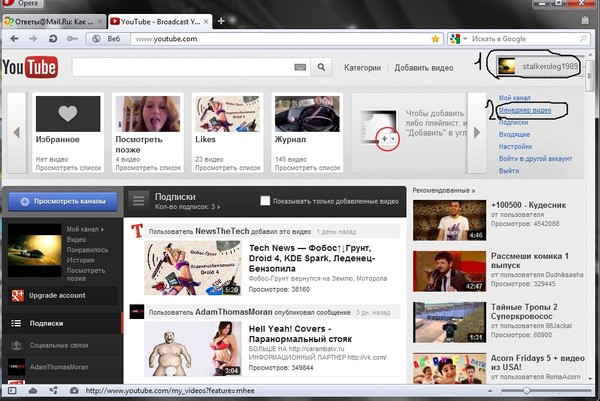This screenshot has height=401, width=600.
Task: Go back with the browser back arrow
Action: coord(14,39)
